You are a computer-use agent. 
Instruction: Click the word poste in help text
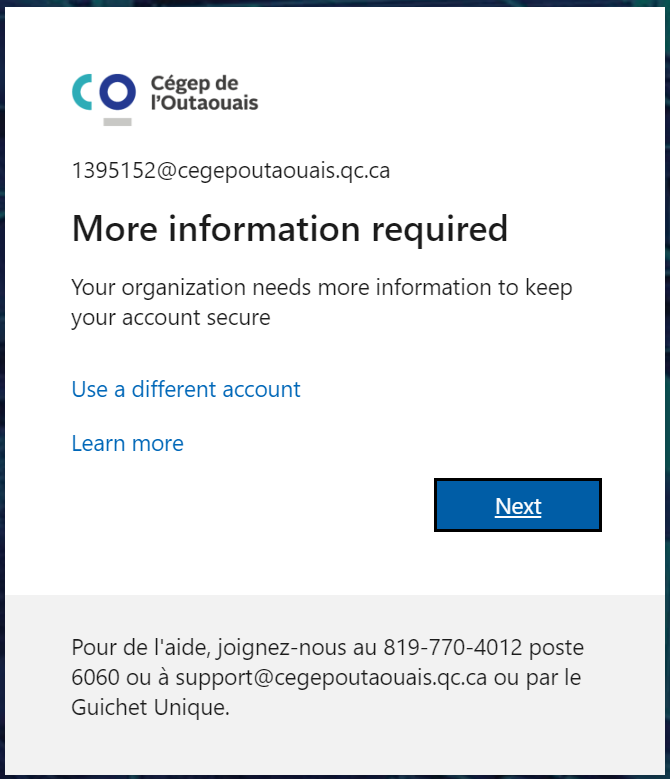pyautogui.click(x=556, y=648)
